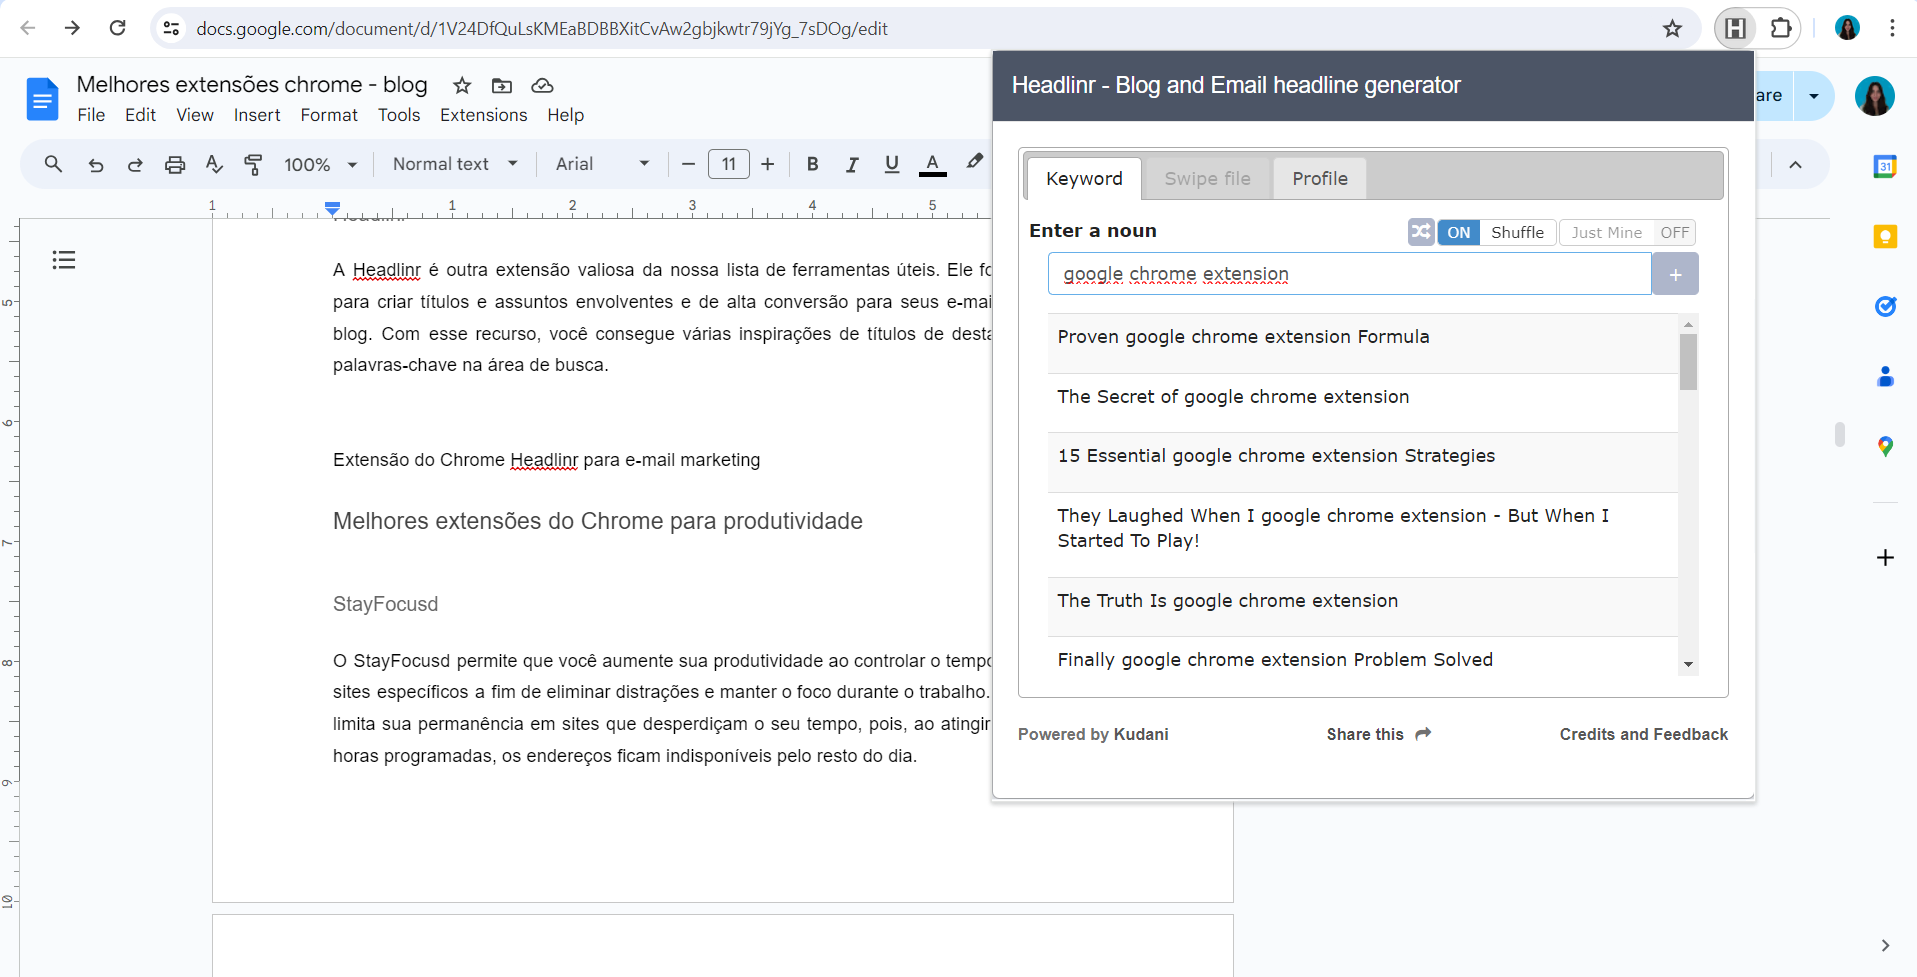Click the print icon in Docs toolbar
This screenshot has width=1917, height=977.
tap(175, 165)
